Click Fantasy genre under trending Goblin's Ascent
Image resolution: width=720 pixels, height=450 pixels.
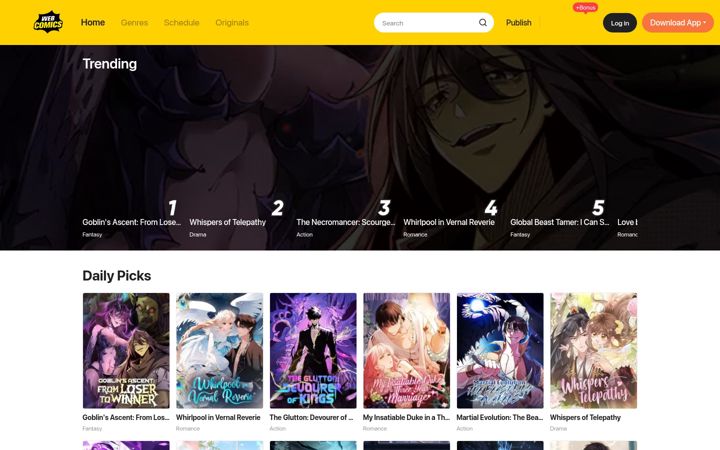point(92,235)
